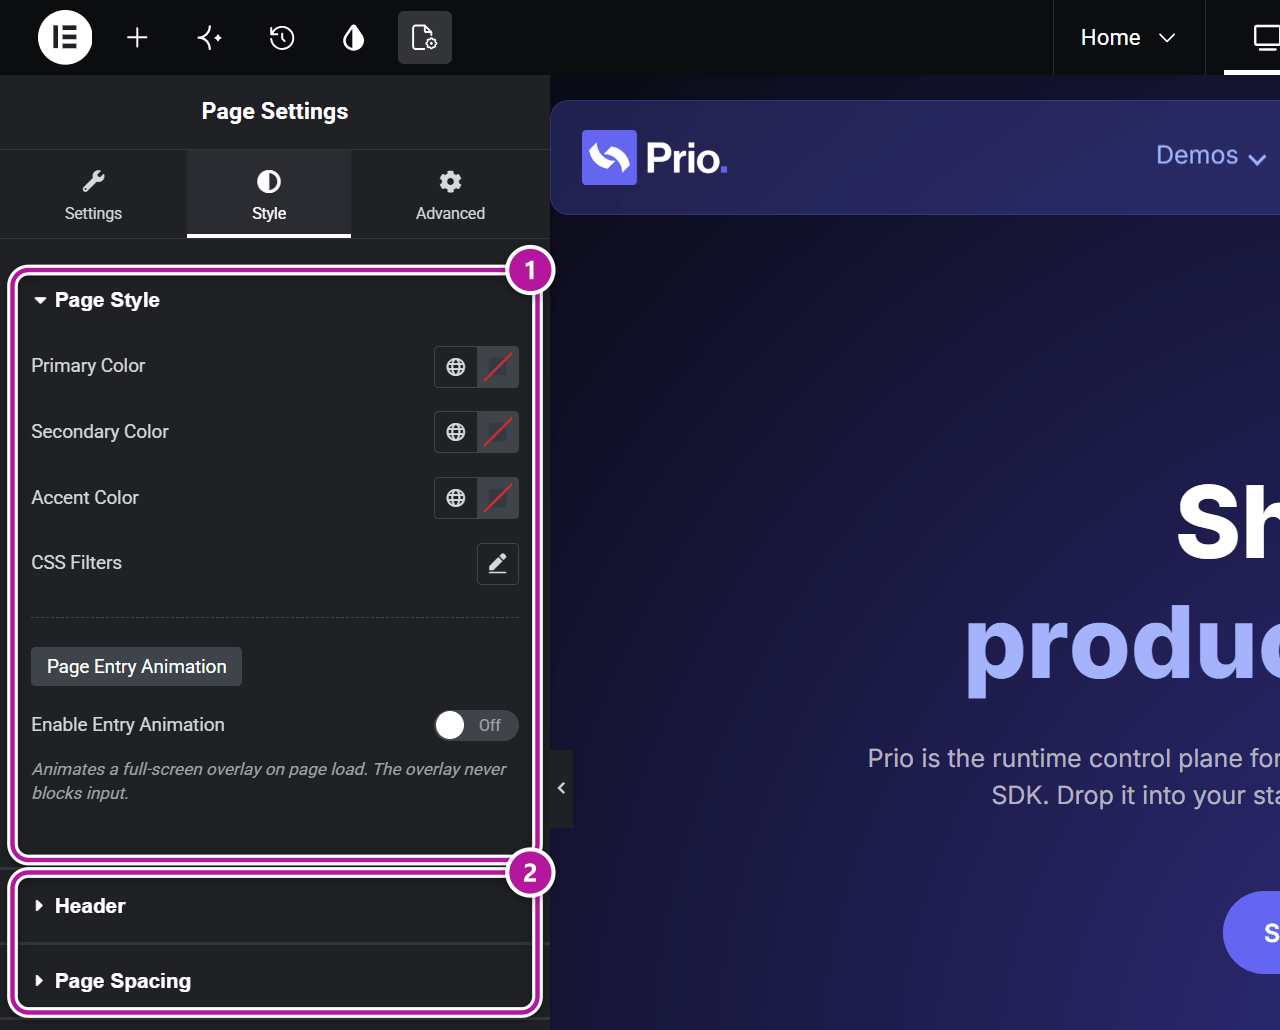
Task: Pick the Primary Color swatch
Action: point(498,367)
